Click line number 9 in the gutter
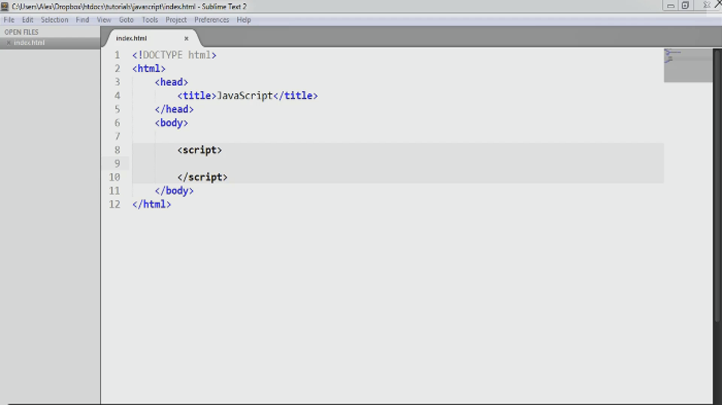722x405 pixels. 117,164
